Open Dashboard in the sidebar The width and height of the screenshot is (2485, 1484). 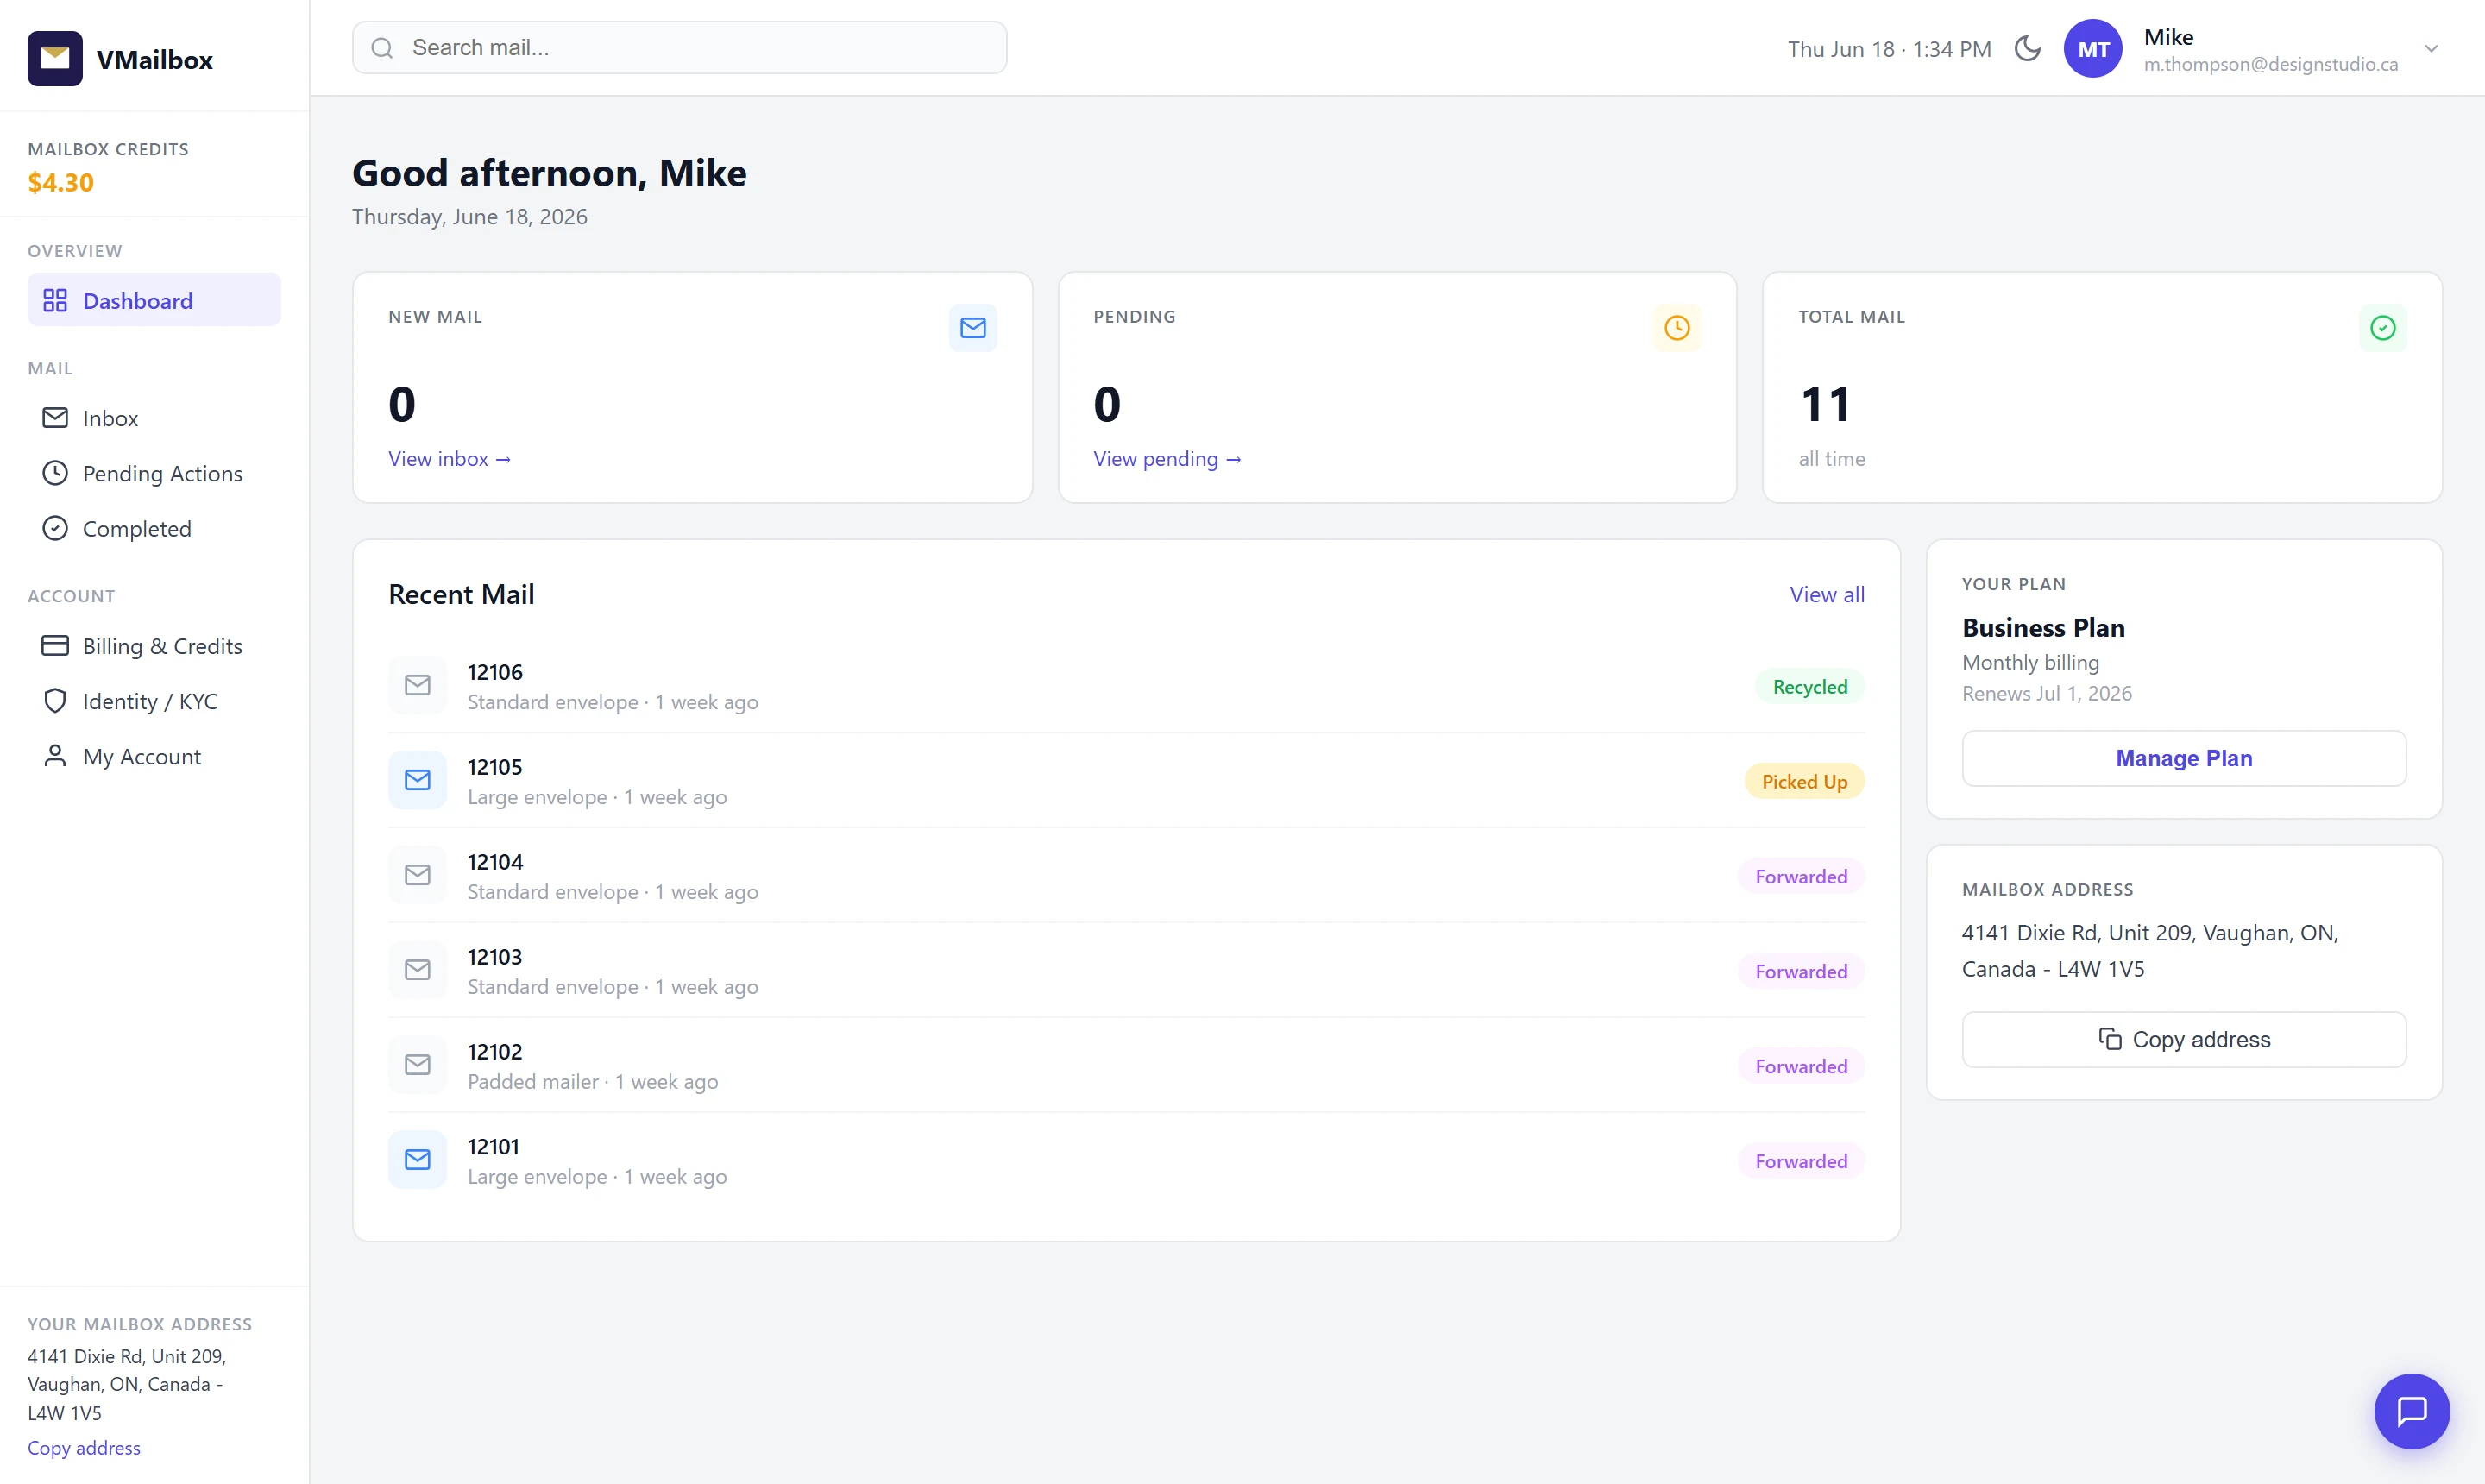(154, 300)
